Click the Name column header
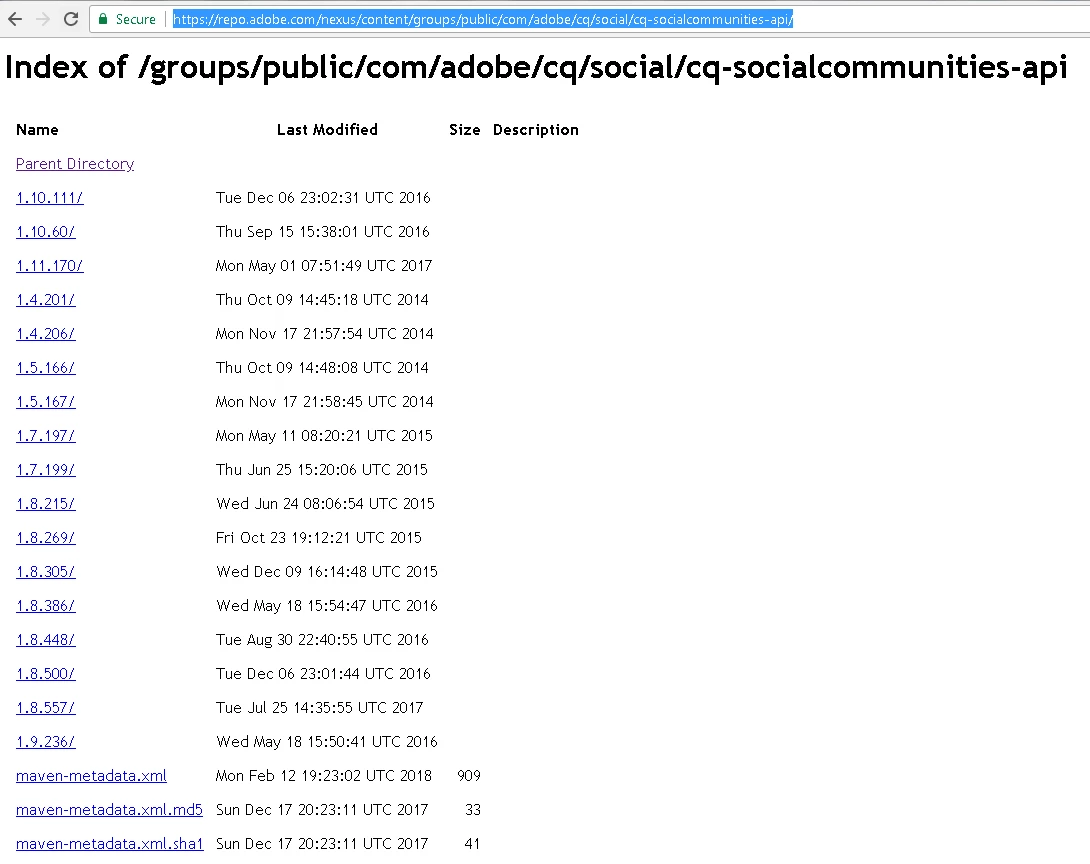This screenshot has height=864, width=1090. click(38, 130)
